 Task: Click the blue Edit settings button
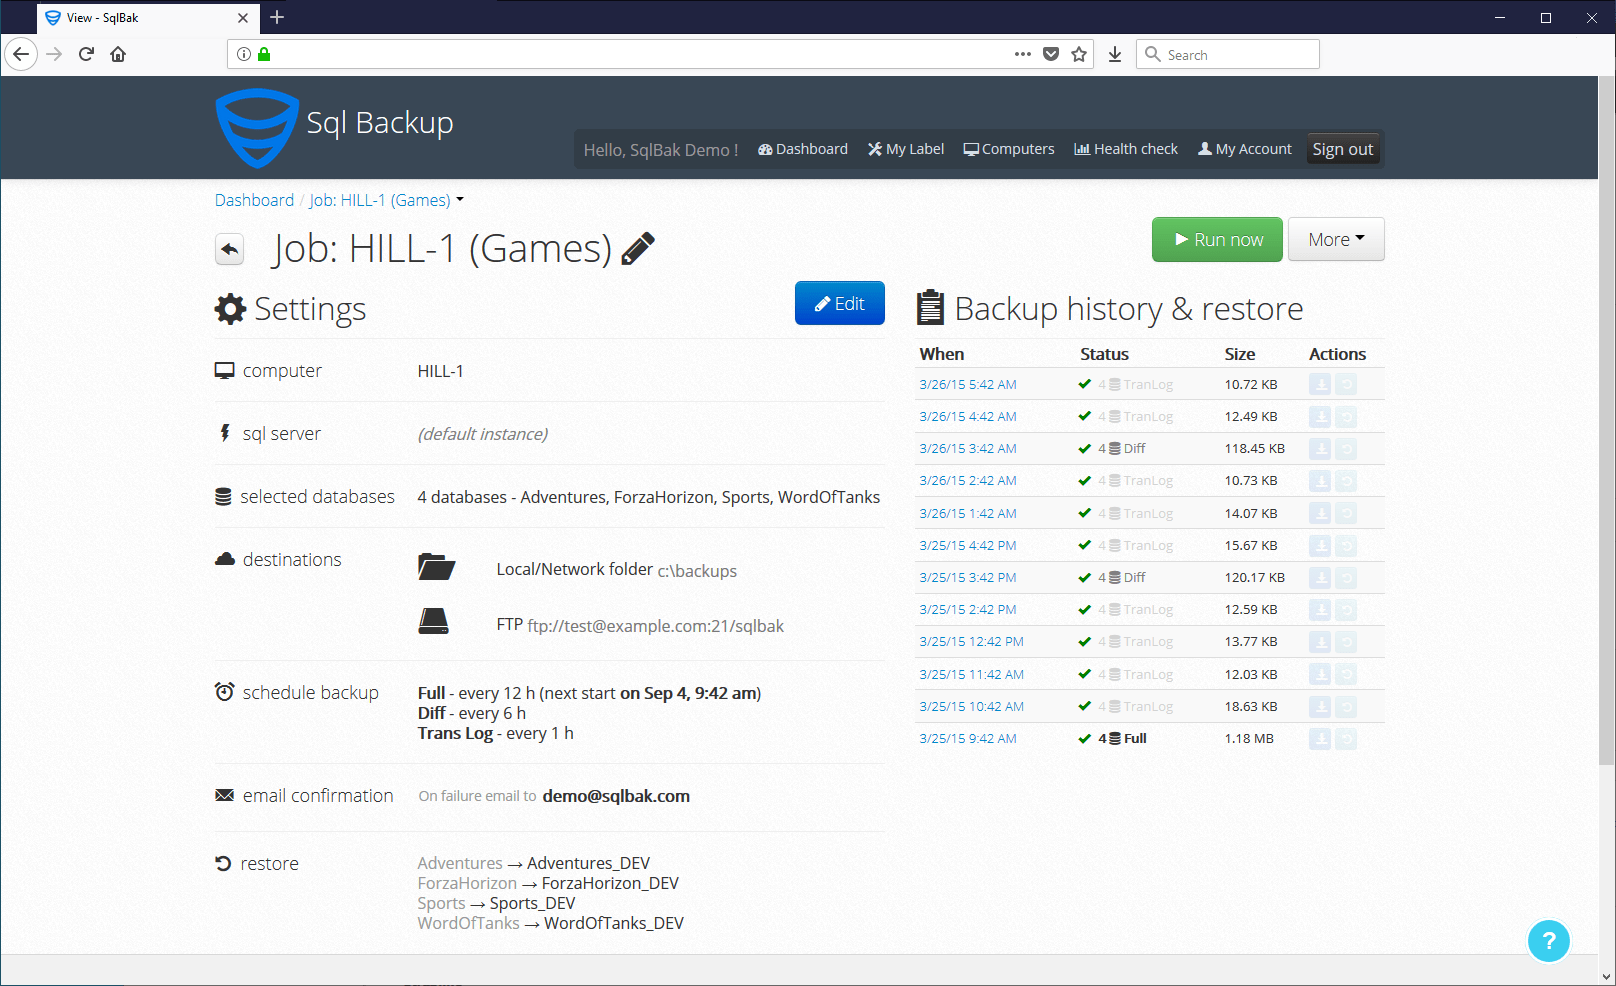pyautogui.click(x=840, y=303)
